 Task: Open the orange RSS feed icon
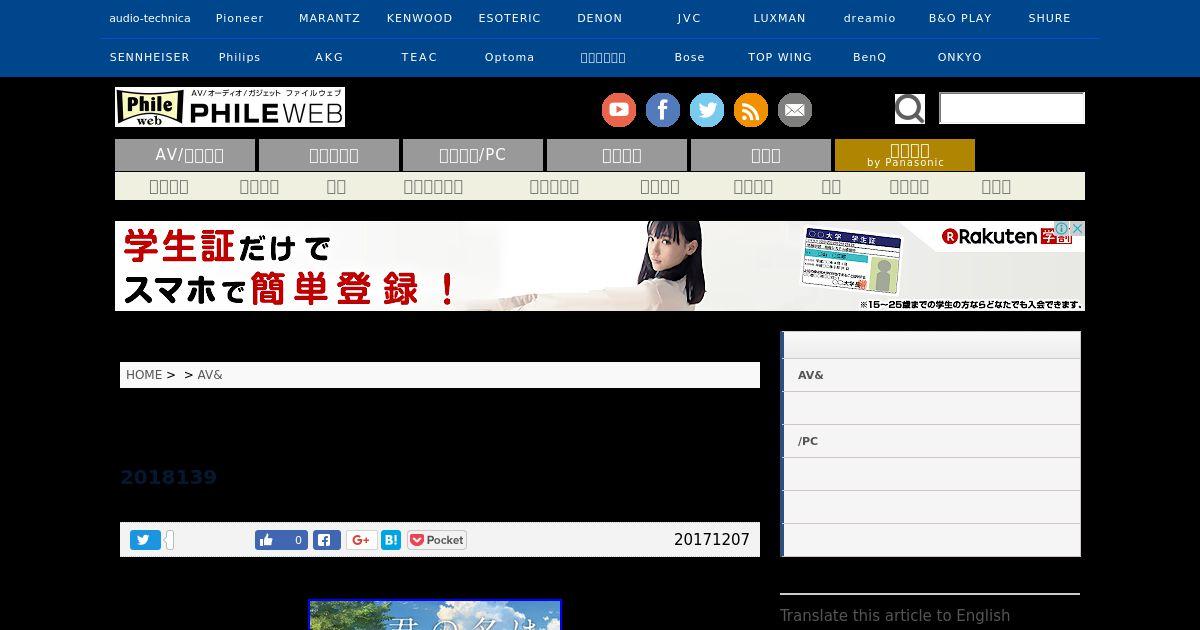[x=751, y=110]
